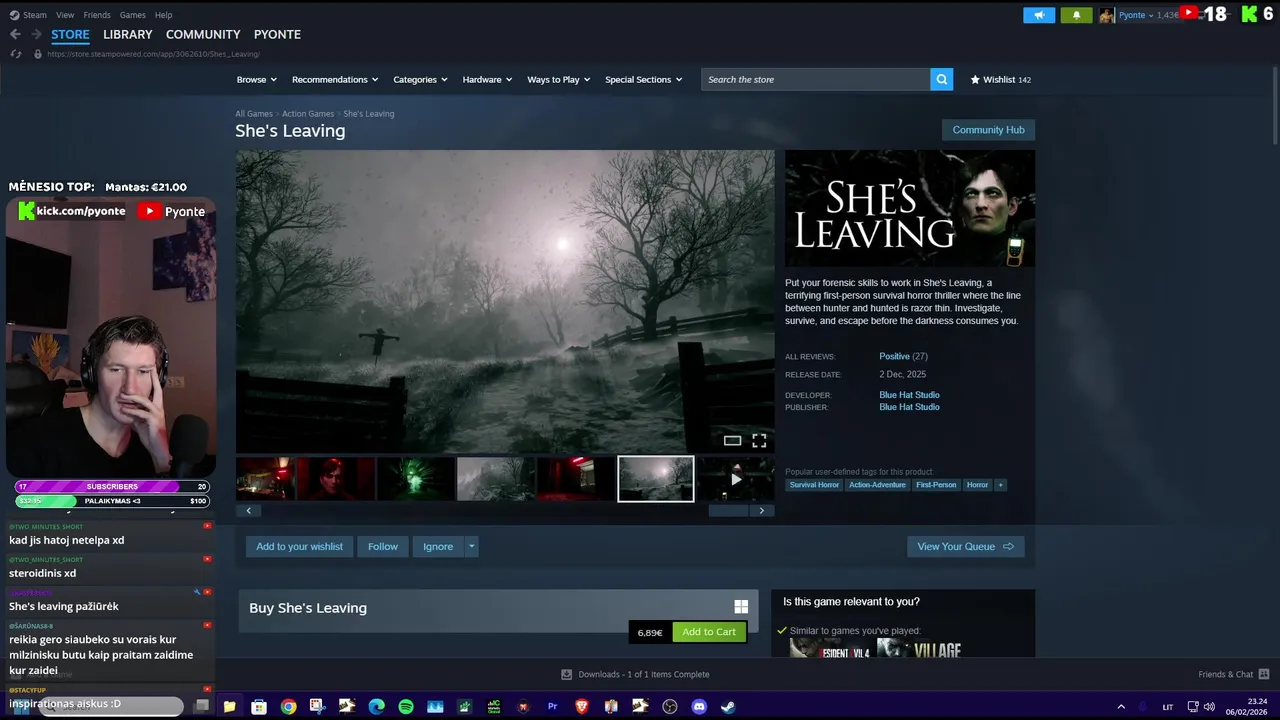Open the Community Hub
The height and width of the screenshot is (720, 1280).
point(988,130)
